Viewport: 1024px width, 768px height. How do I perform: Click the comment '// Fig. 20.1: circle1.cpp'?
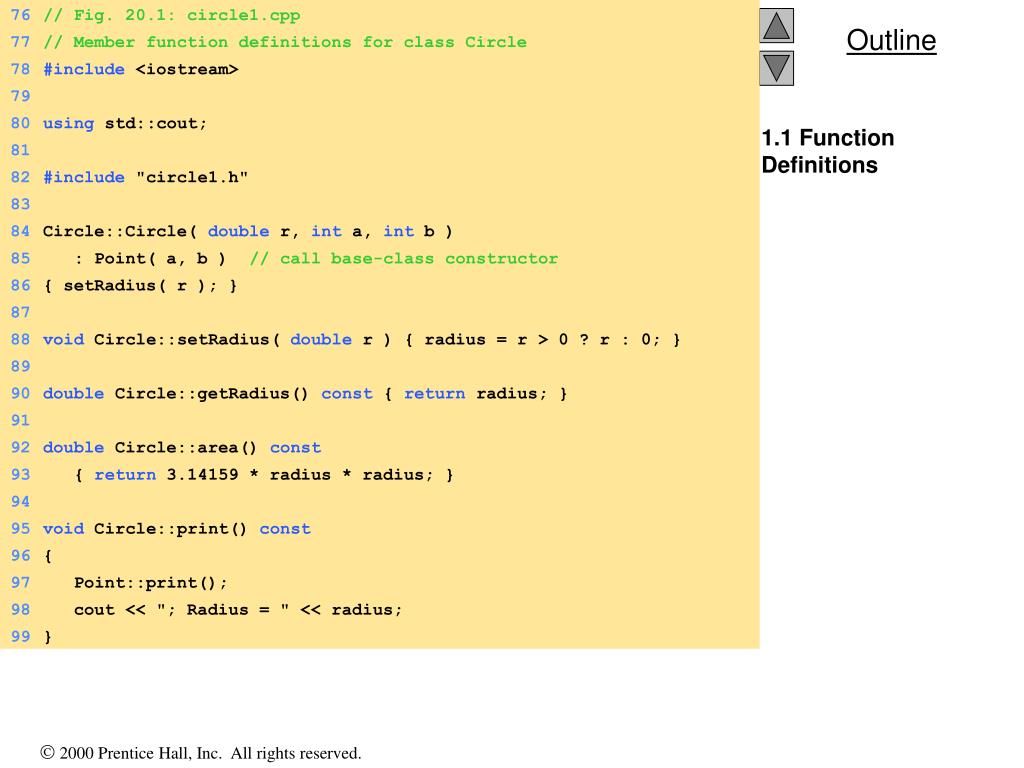click(172, 15)
